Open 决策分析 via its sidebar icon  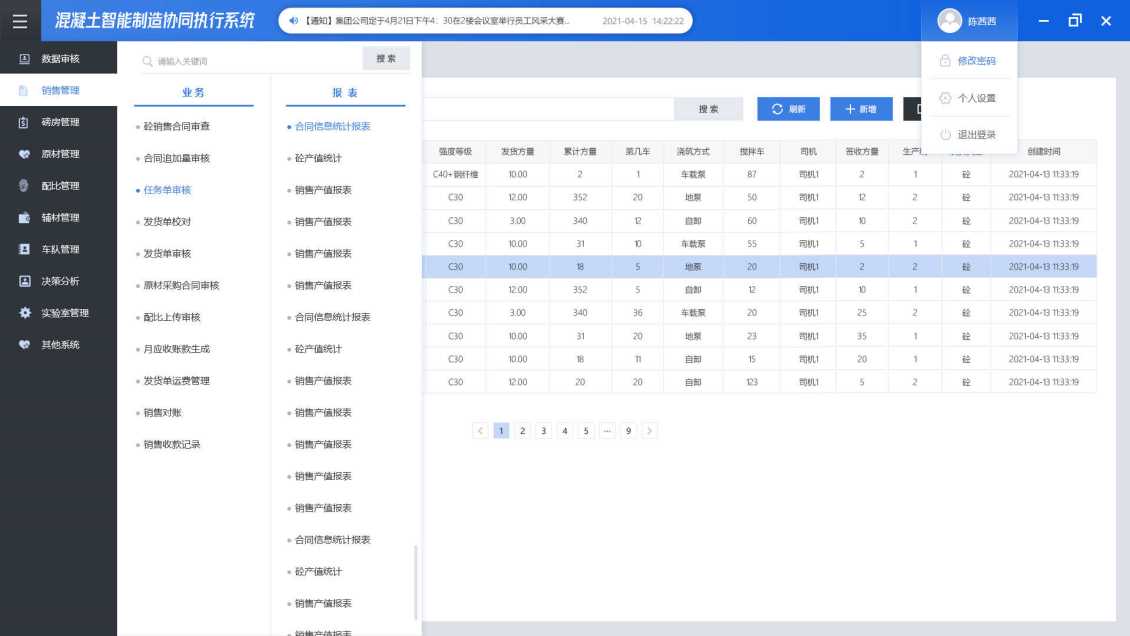coord(25,281)
